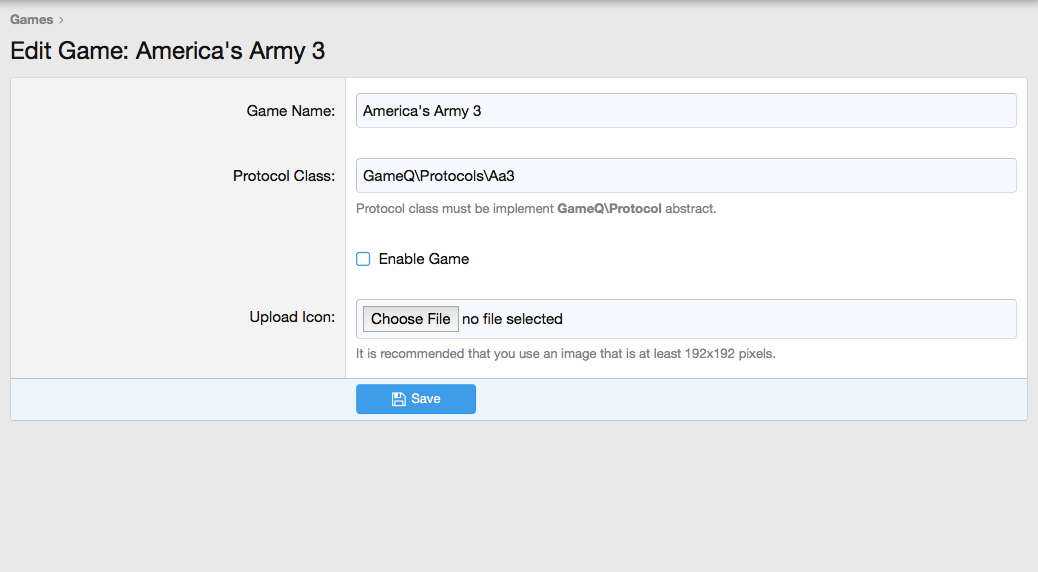Focus the Game Name input field
This screenshot has height=572, width=1038.
click(685, 111)
